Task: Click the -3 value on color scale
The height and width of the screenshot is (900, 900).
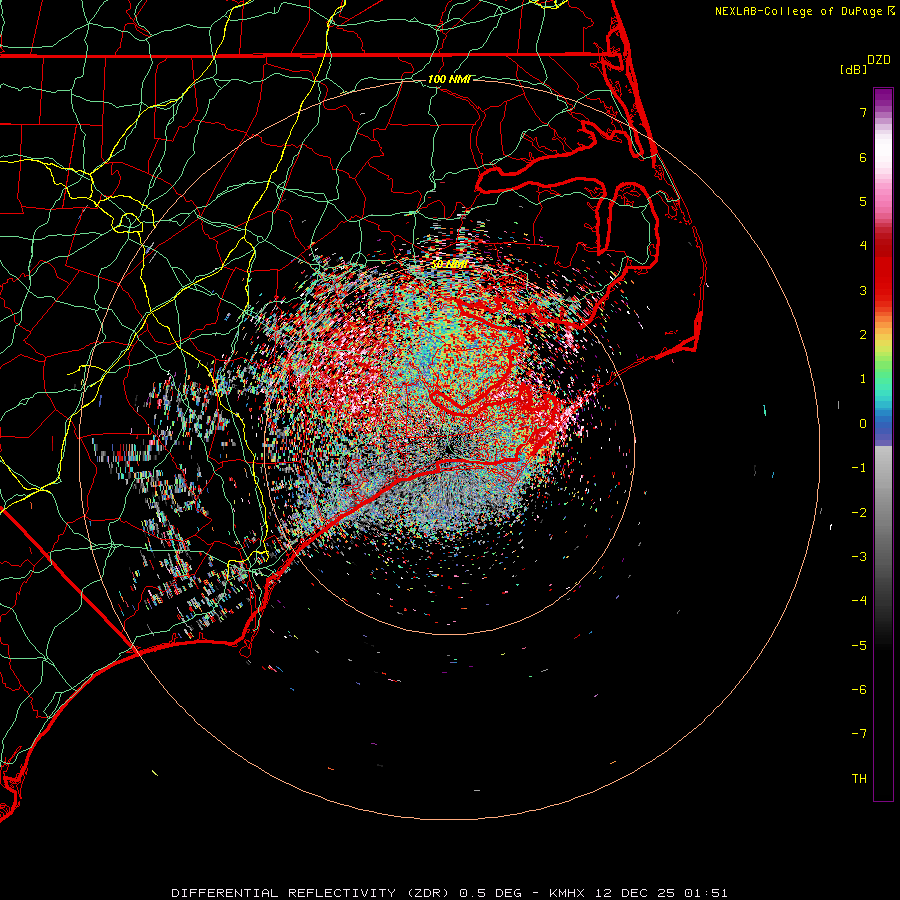Action: (859, 557)
